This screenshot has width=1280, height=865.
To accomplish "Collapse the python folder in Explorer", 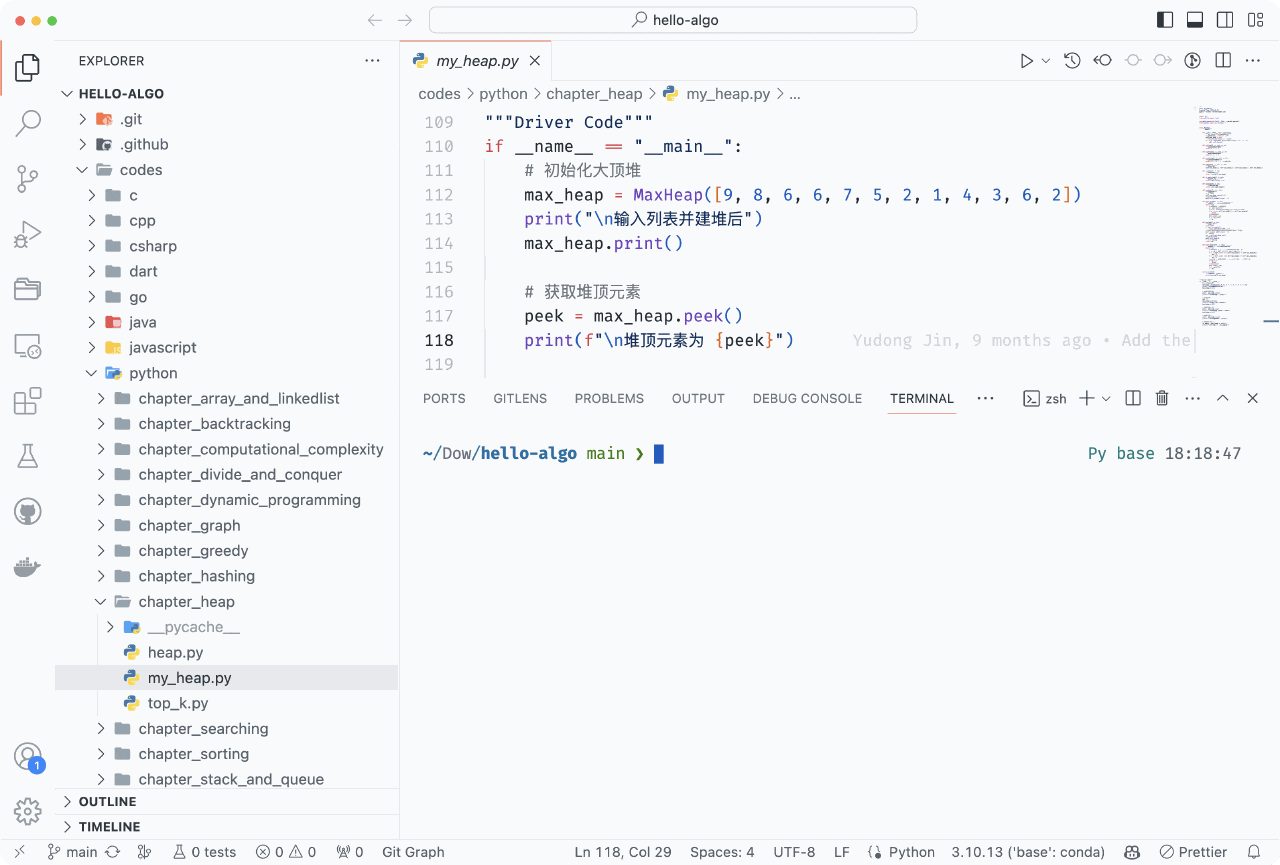I will [x=91, y=372].
